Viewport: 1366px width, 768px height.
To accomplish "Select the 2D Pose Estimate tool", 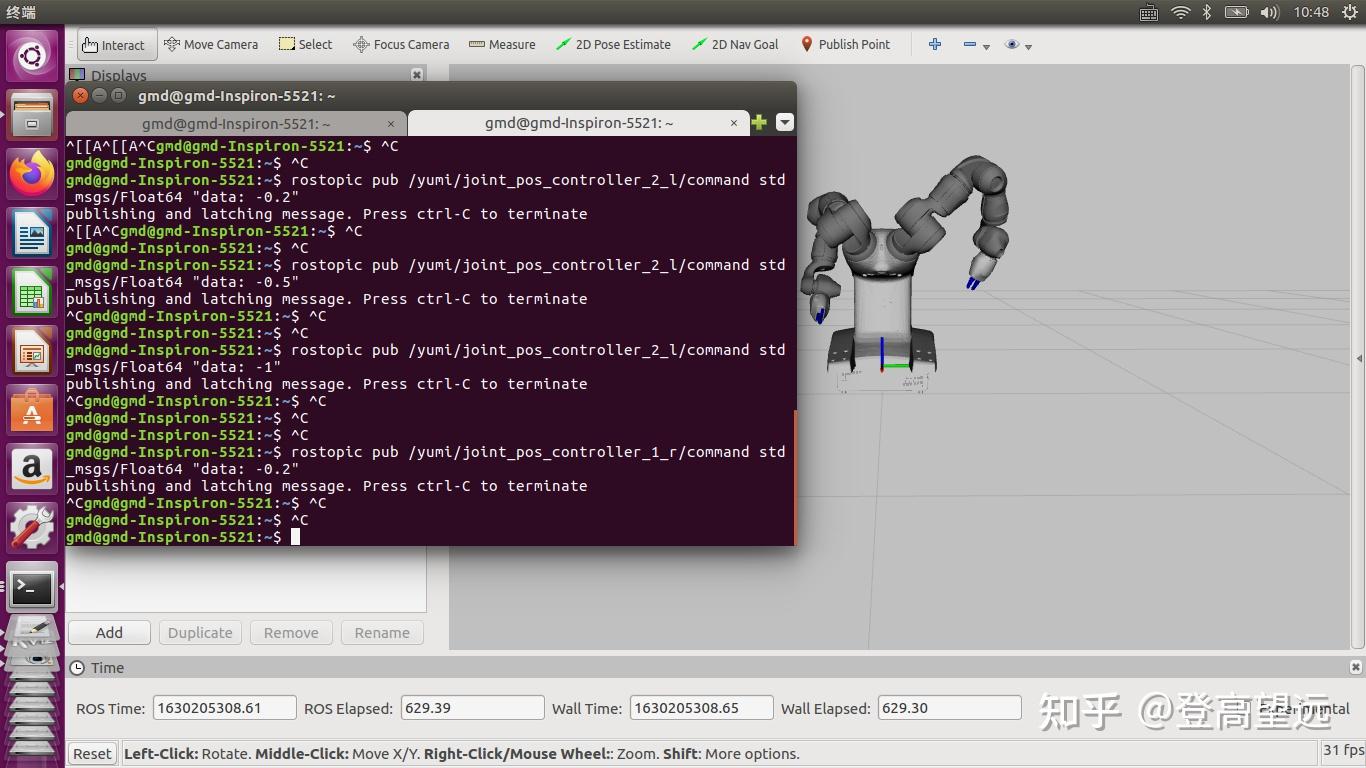I will coord(613,44).
